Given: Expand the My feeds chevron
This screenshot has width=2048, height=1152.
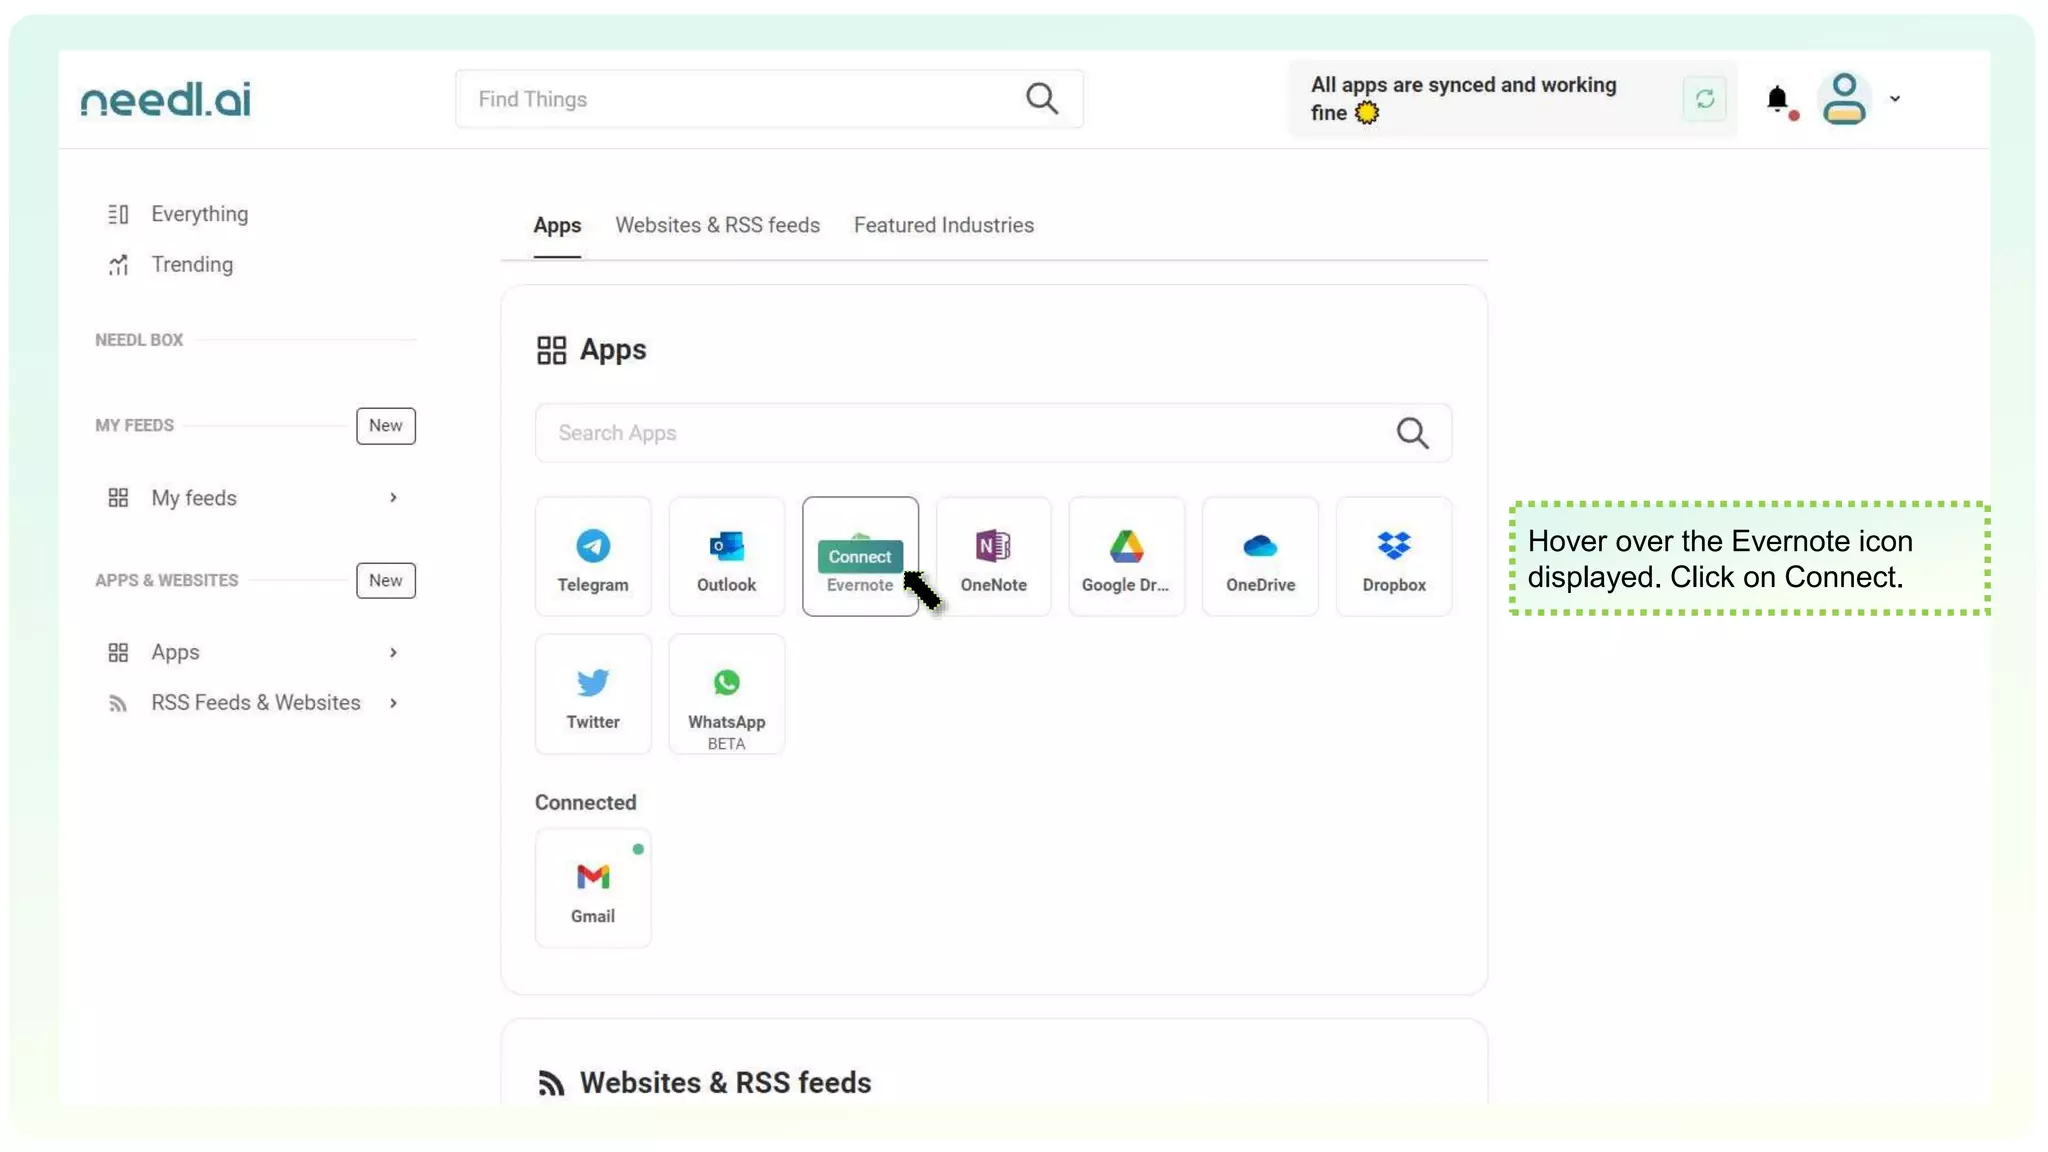Looking at the screenshot, I should (393, 498).
